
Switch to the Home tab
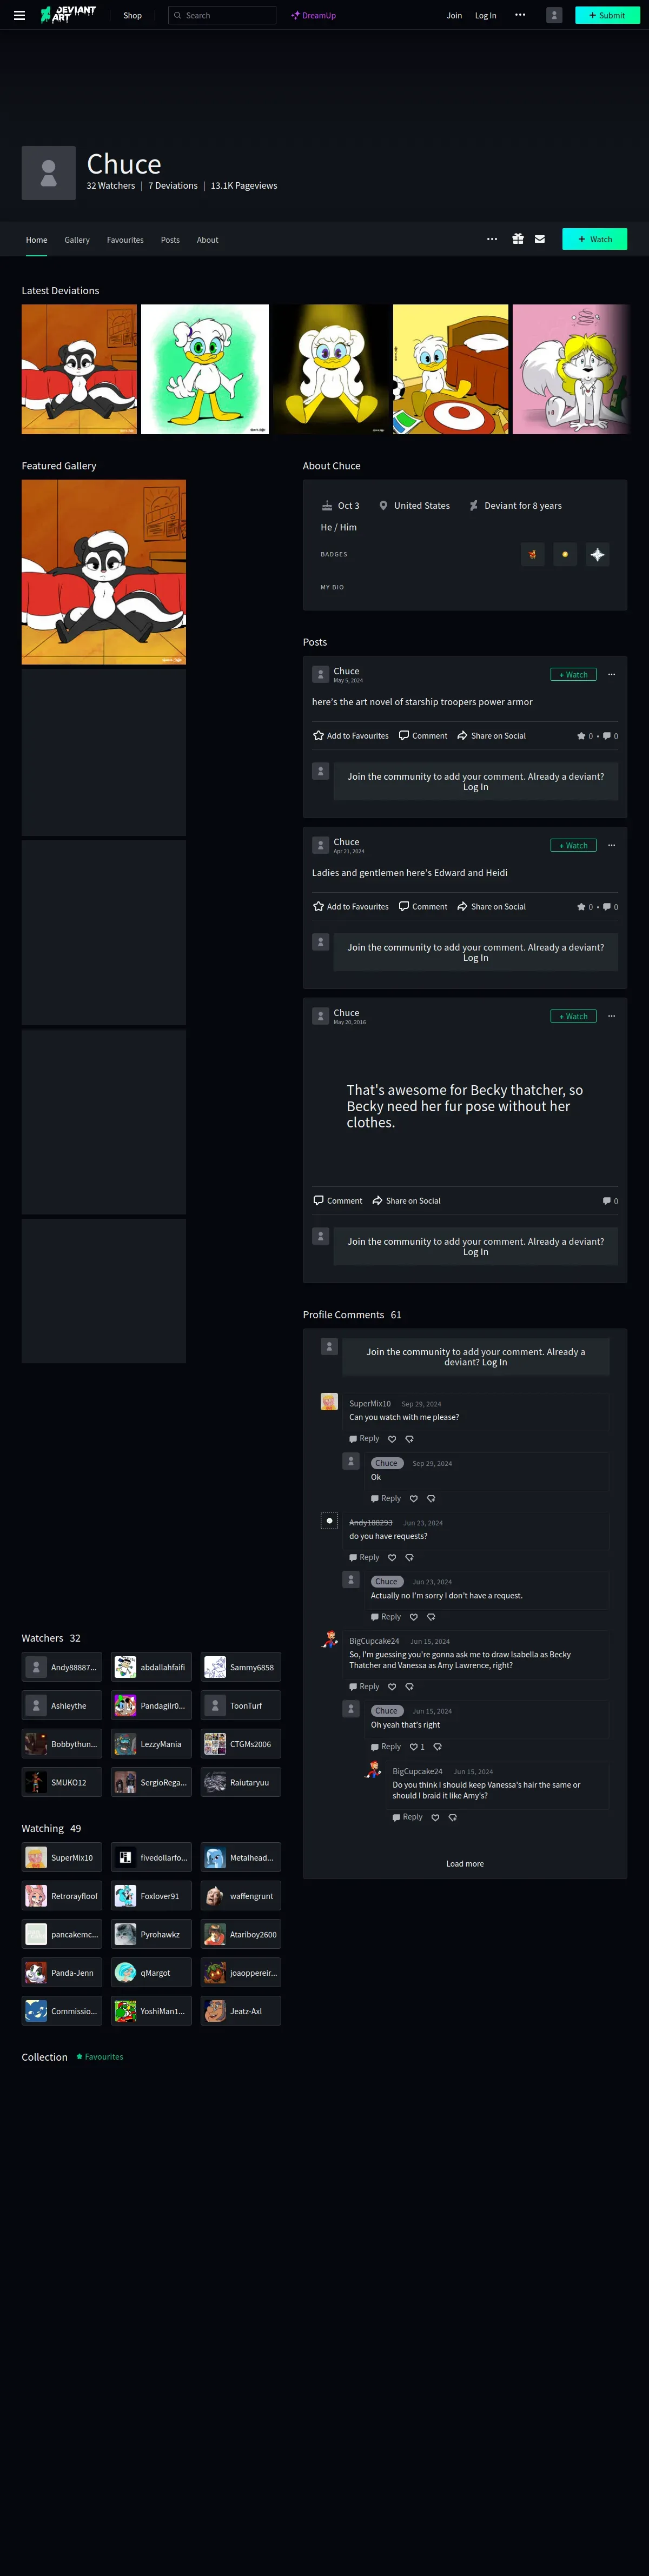[37, 240]
